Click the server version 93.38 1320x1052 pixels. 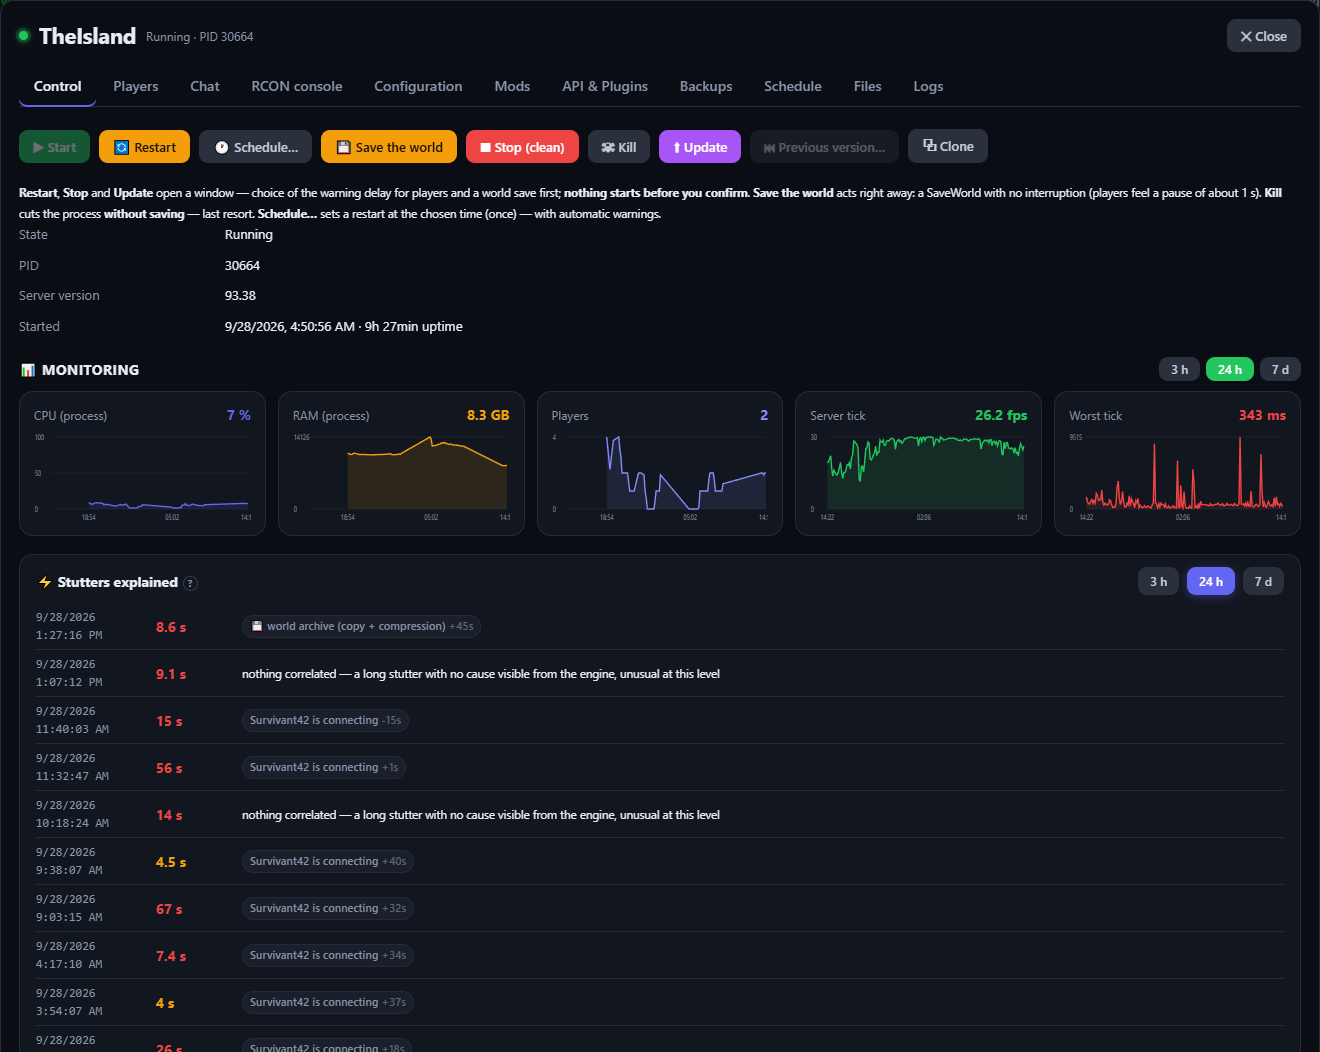240,296
